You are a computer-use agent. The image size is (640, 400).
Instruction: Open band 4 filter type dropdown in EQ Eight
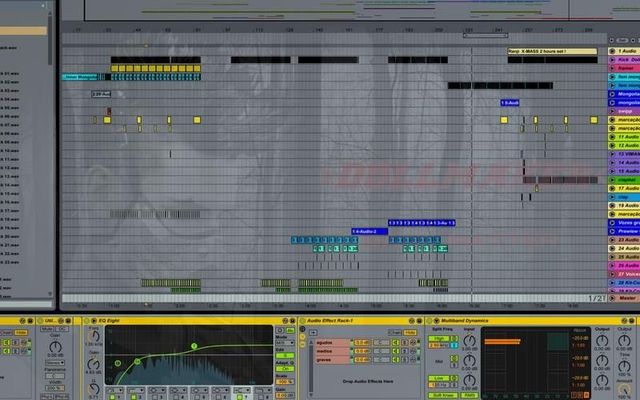point(177,391)
